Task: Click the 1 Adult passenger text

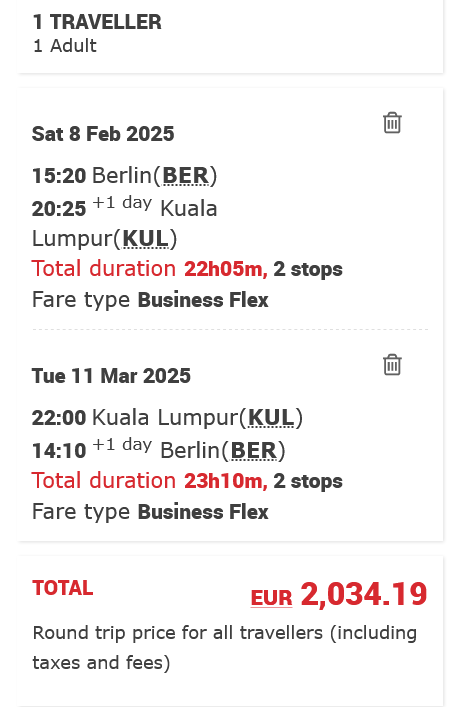Action: pos(65,46)
